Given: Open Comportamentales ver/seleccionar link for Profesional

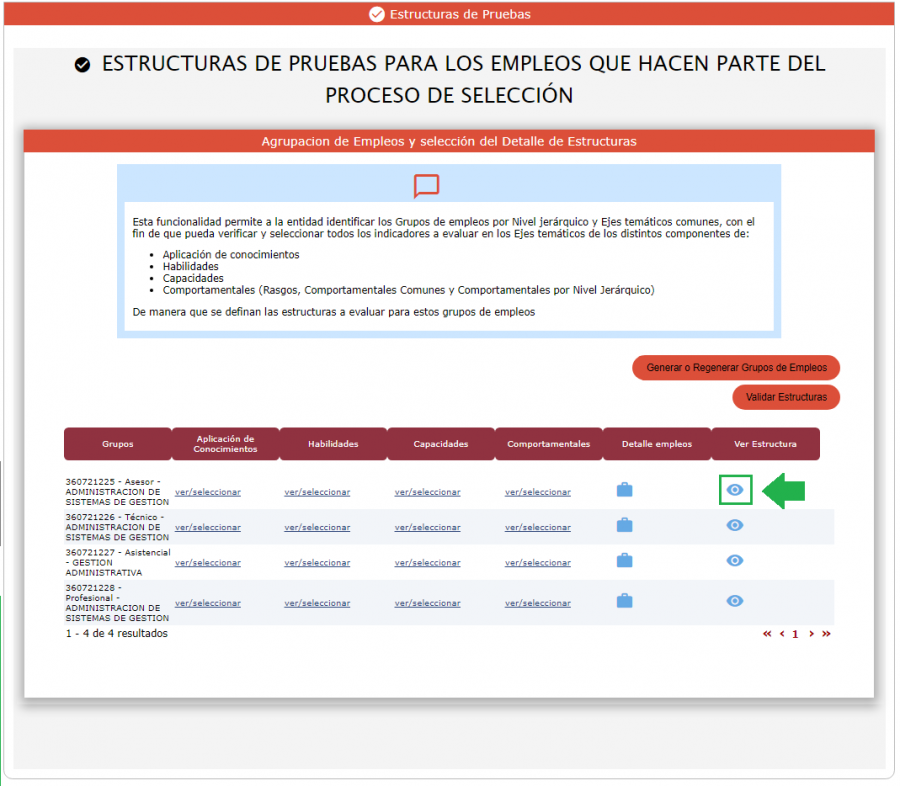Looking at the screenshot, I should [537, 603].
